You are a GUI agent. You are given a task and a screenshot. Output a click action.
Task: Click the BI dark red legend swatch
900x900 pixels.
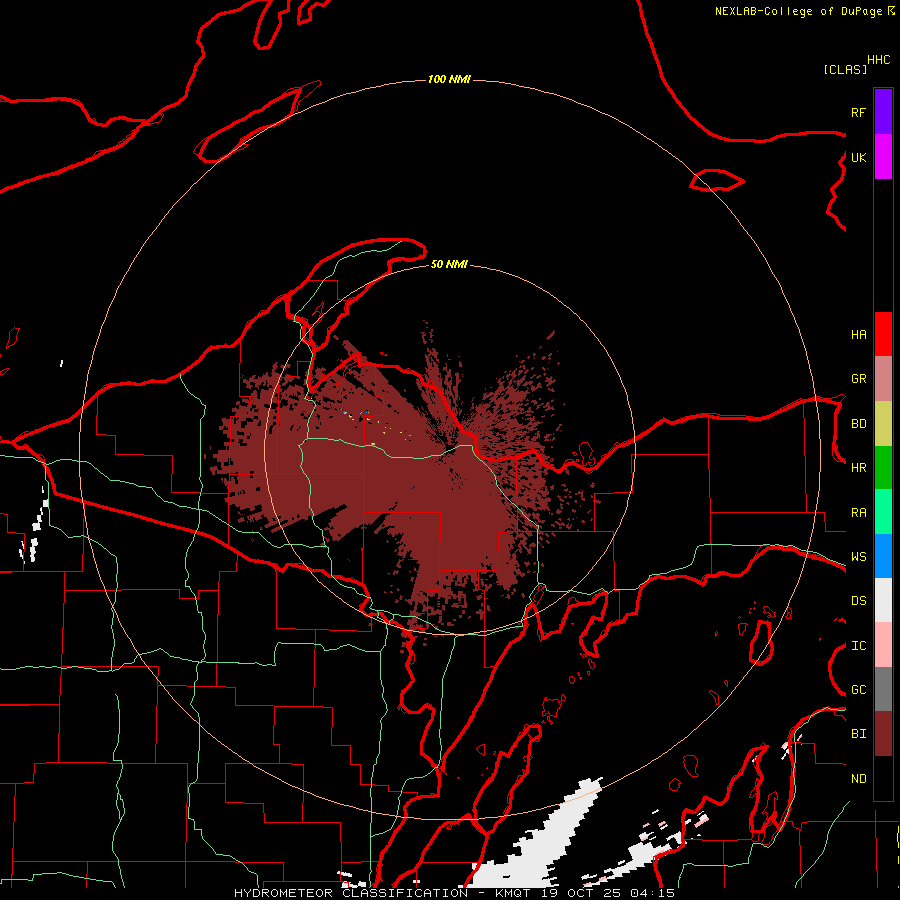(883, 734)
